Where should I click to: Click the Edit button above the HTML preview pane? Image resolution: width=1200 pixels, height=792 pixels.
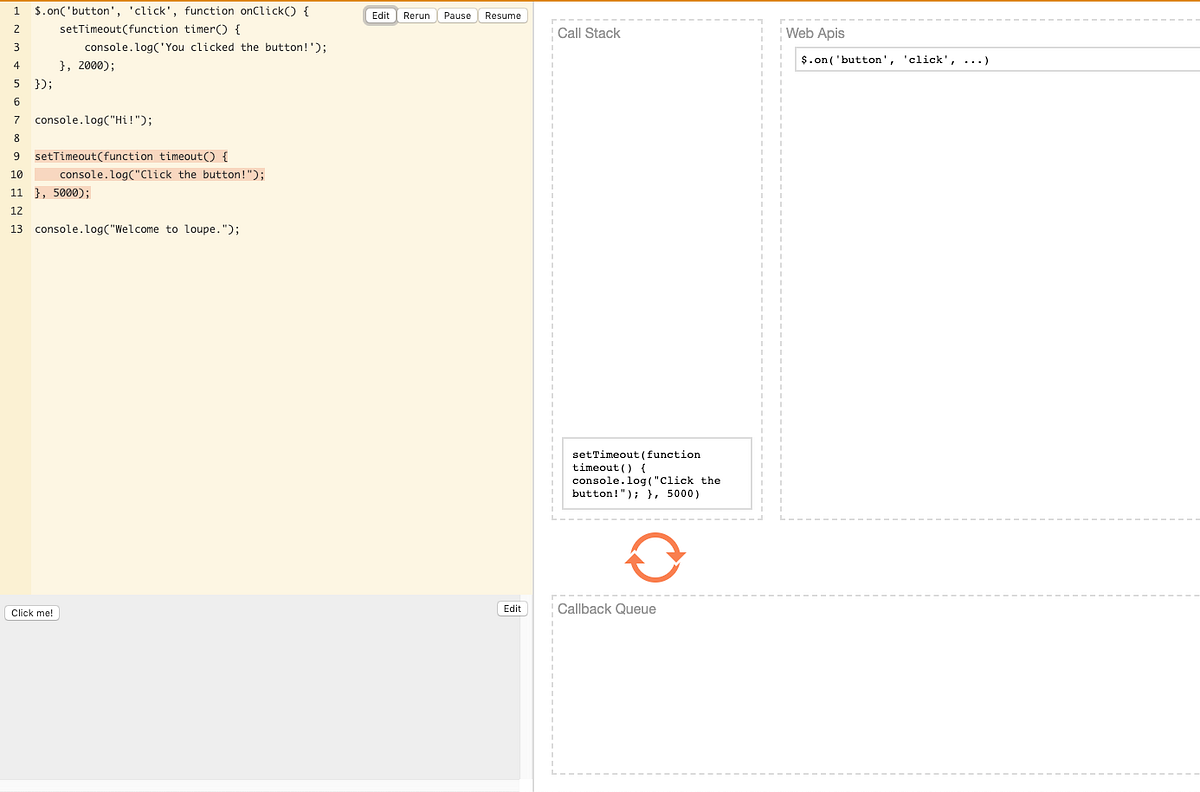pos(511,608)
